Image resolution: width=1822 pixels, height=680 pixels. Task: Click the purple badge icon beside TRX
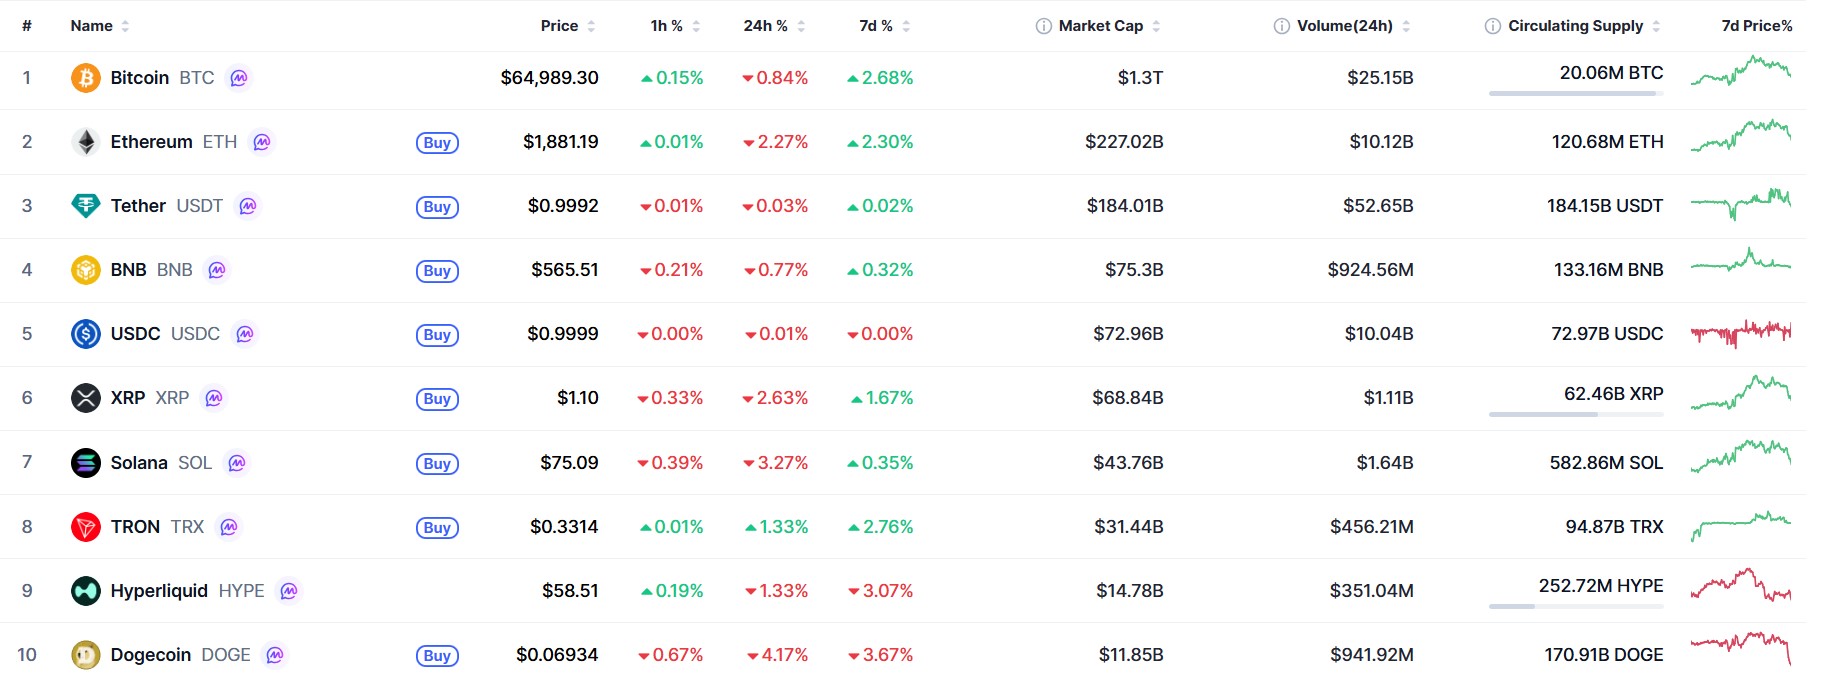point(229,527)
